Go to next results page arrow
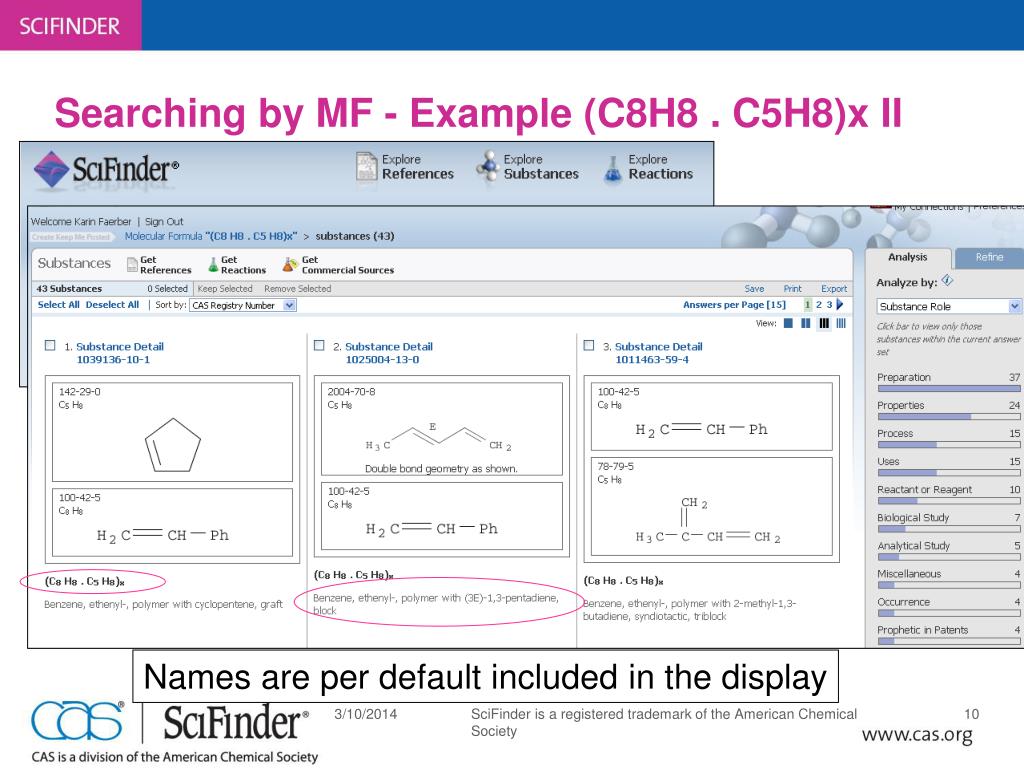The width and height of the screenshot is (1024, 768). [x=840, y=304]
